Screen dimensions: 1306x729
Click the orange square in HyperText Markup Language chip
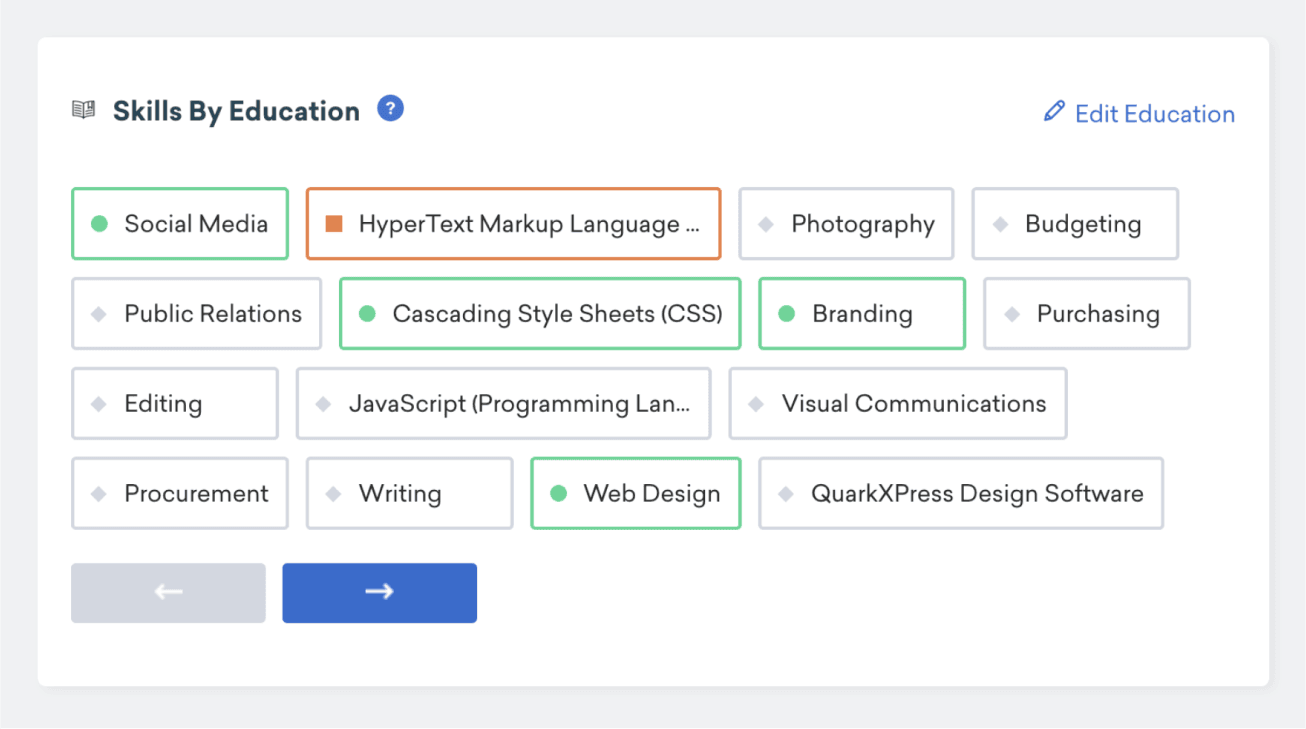point(335,224)
